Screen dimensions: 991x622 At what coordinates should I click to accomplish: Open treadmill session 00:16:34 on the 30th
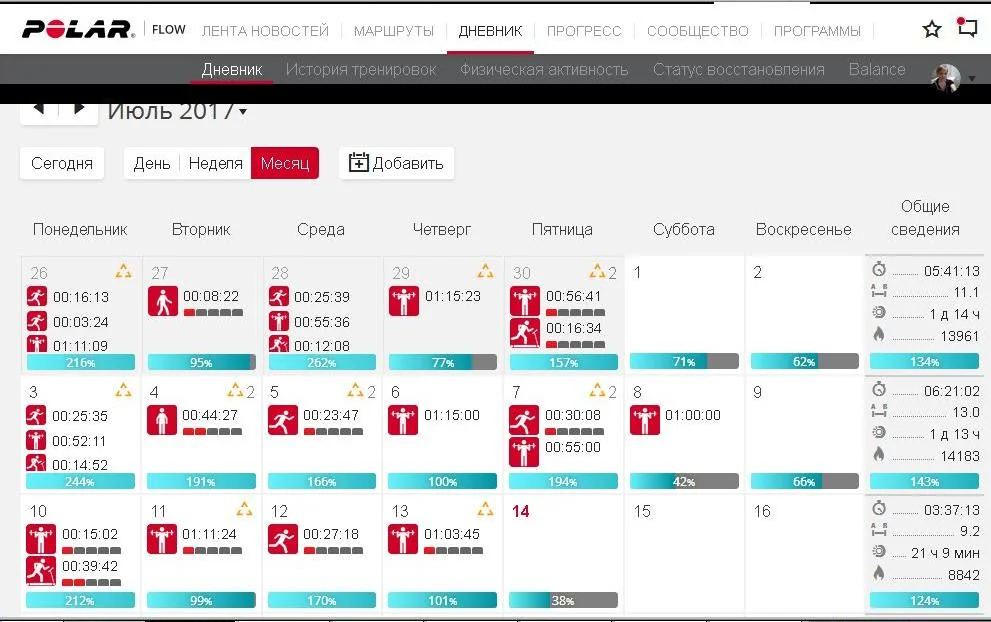coord(557,333)
